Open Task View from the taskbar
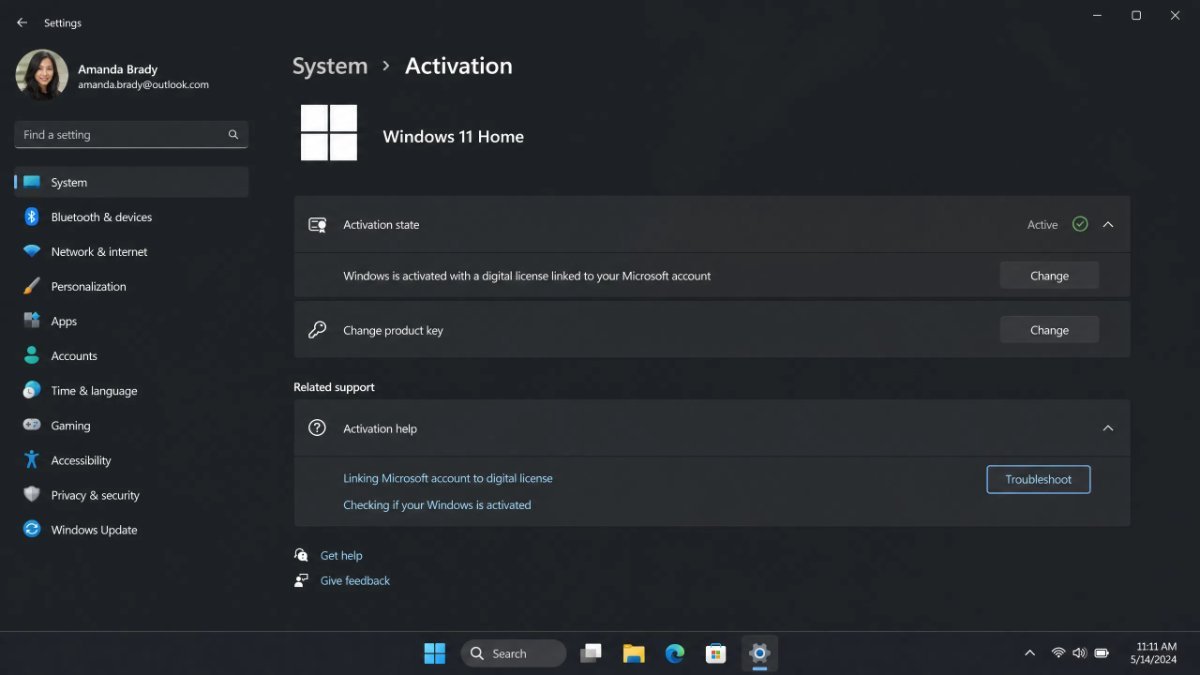Viewport: 1200px width, 675px height. (591, 653)
